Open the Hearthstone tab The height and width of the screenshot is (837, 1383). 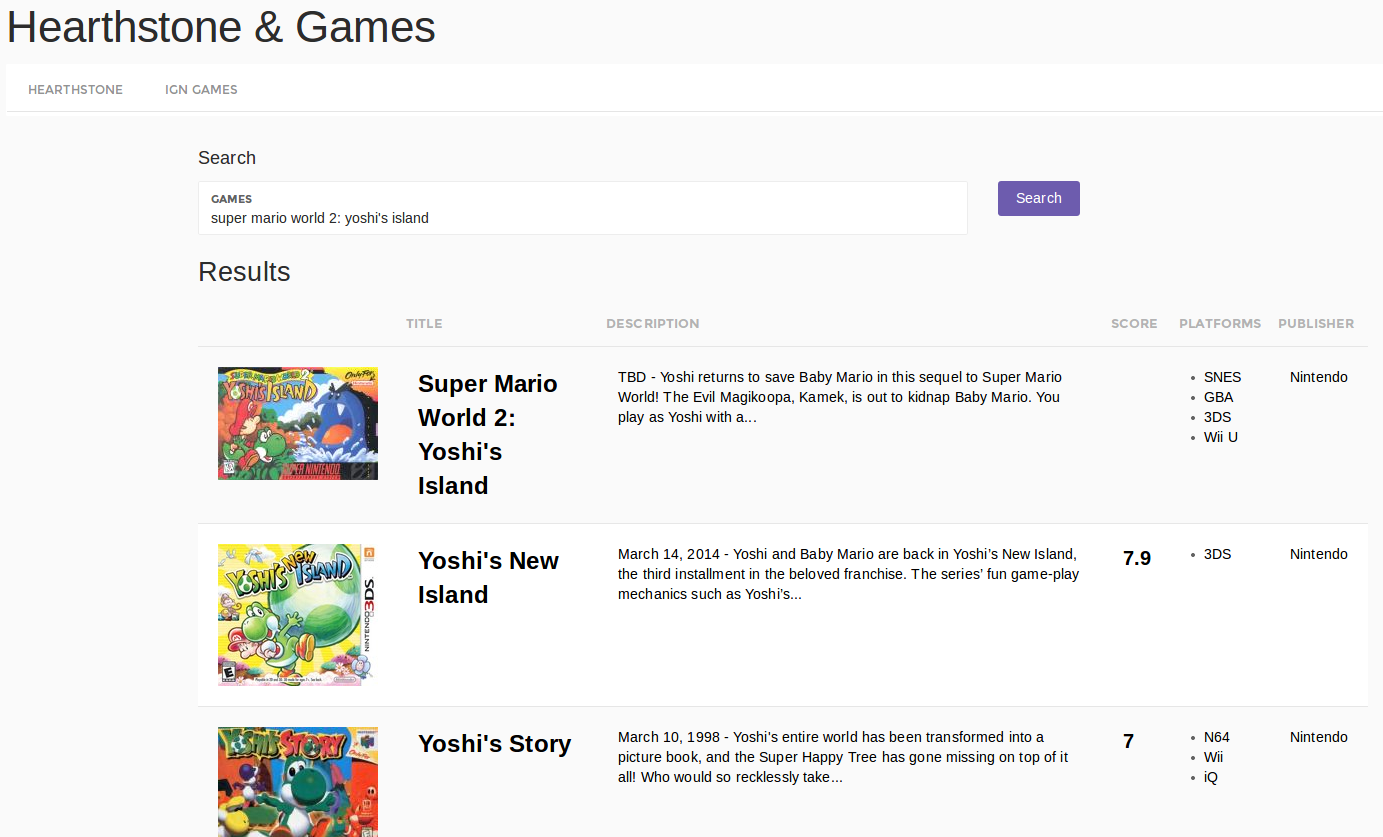(x=75, y=89)
